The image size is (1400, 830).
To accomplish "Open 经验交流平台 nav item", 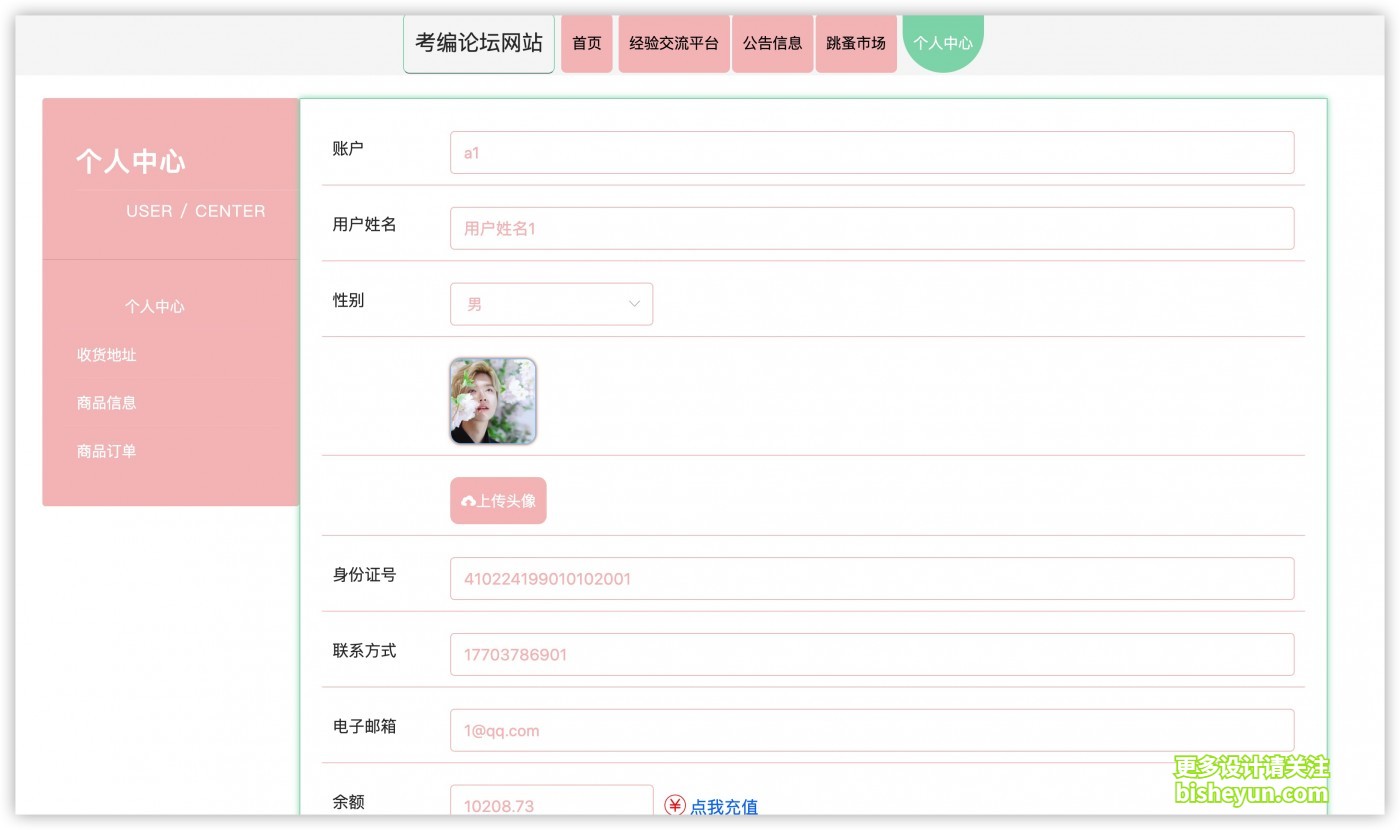I will pyautogui.click(x=674, y=44).
